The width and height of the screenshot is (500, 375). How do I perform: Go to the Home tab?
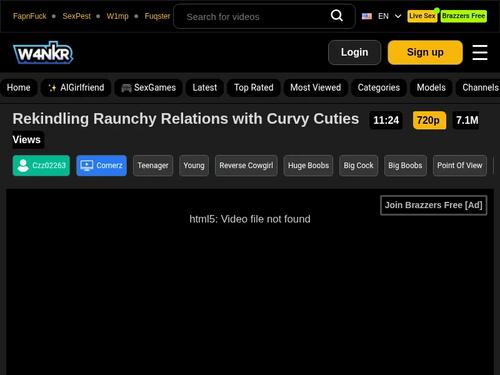19,88
